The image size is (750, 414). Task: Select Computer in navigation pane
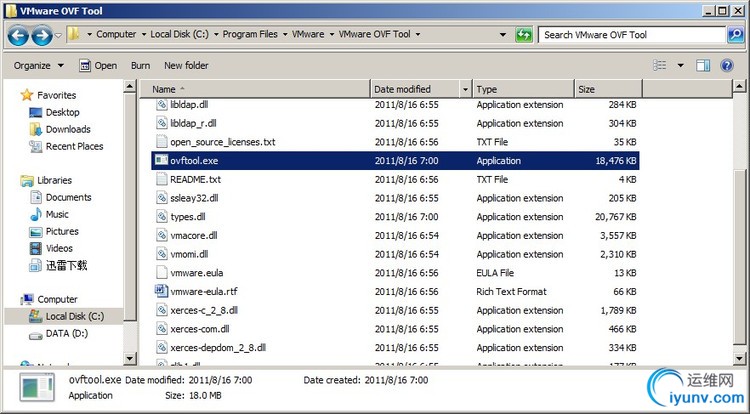[x=49, y=299]
